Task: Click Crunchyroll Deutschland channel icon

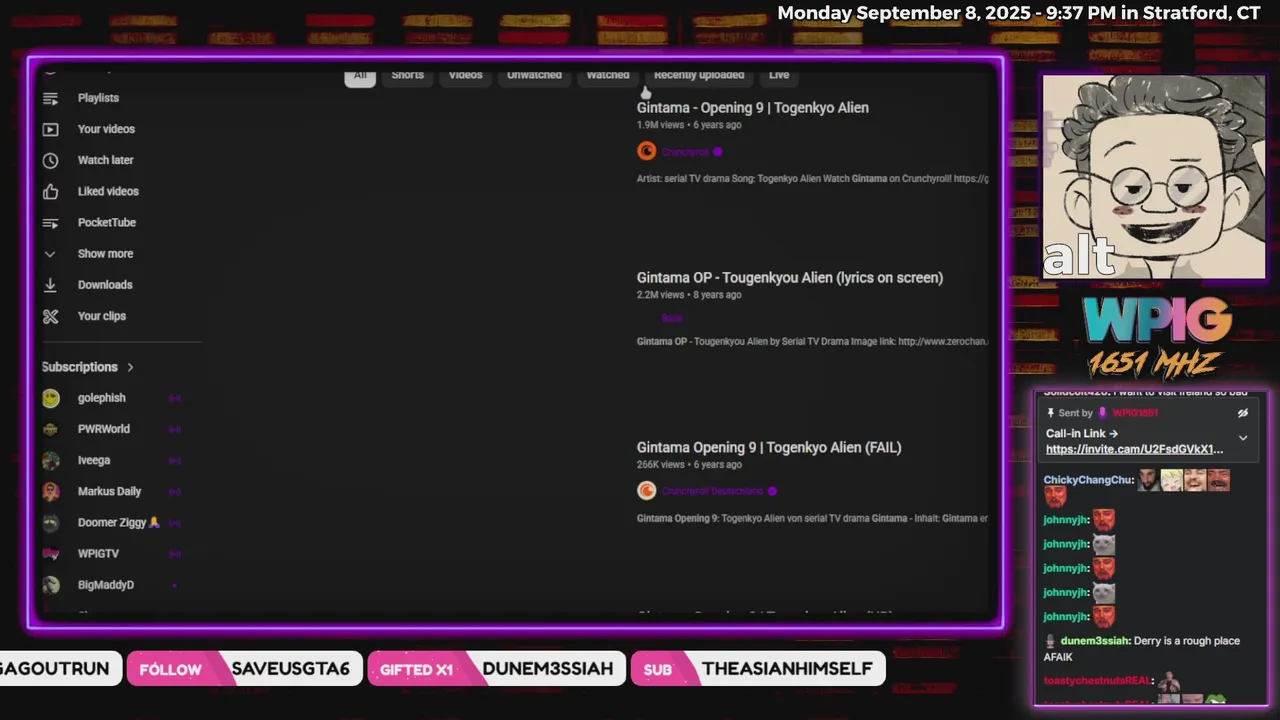Action: (646, 490)
